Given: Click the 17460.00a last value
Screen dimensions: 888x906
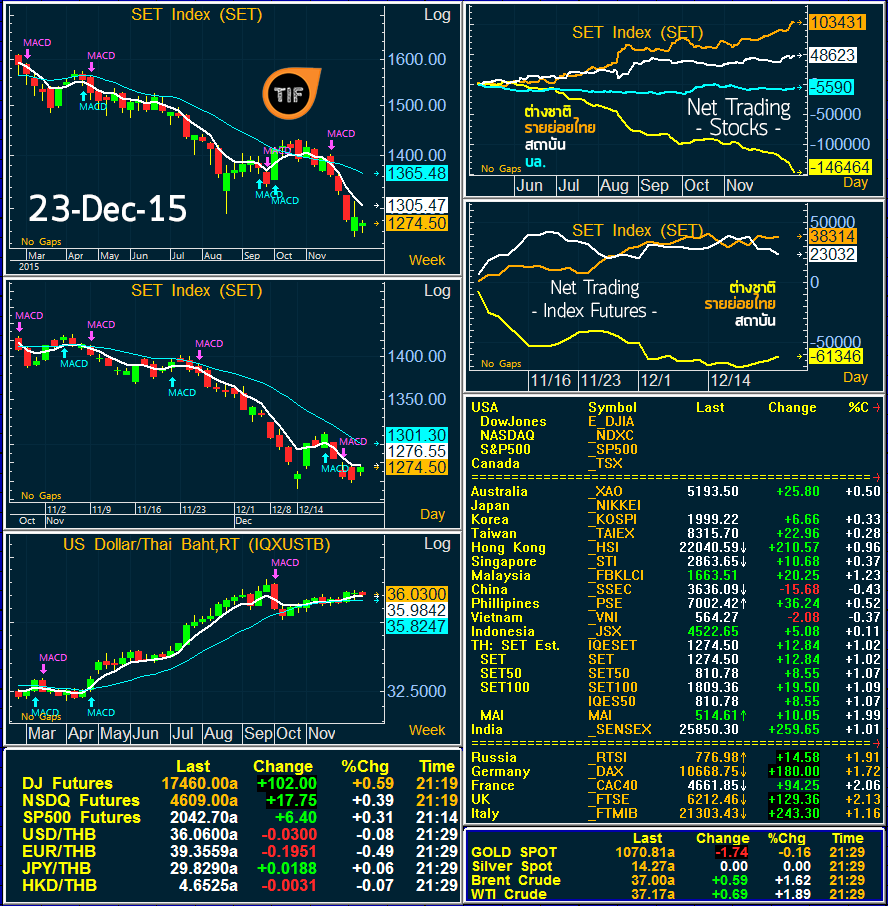Looking at the screenshot, I should (200, 784).
